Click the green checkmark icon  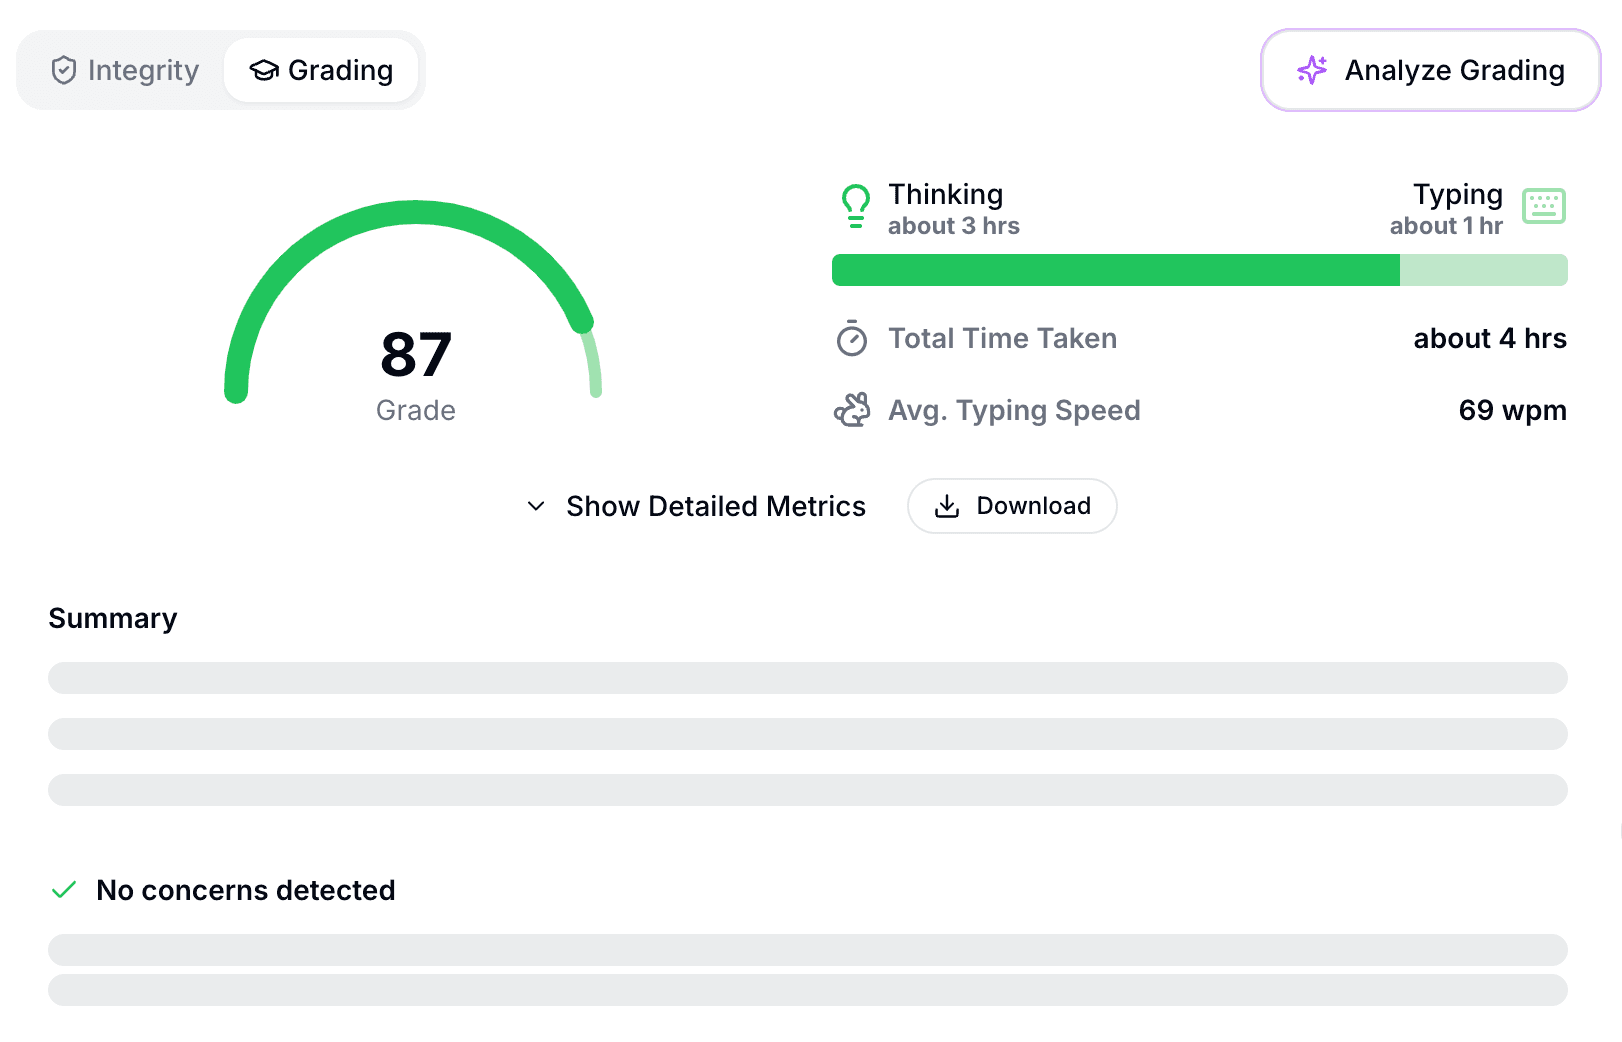click(x=64, y=890)
